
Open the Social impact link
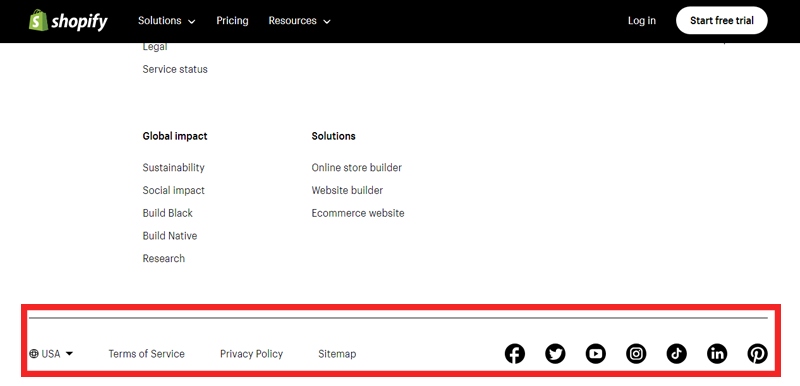pyautogui.click(x=173, y=190)
